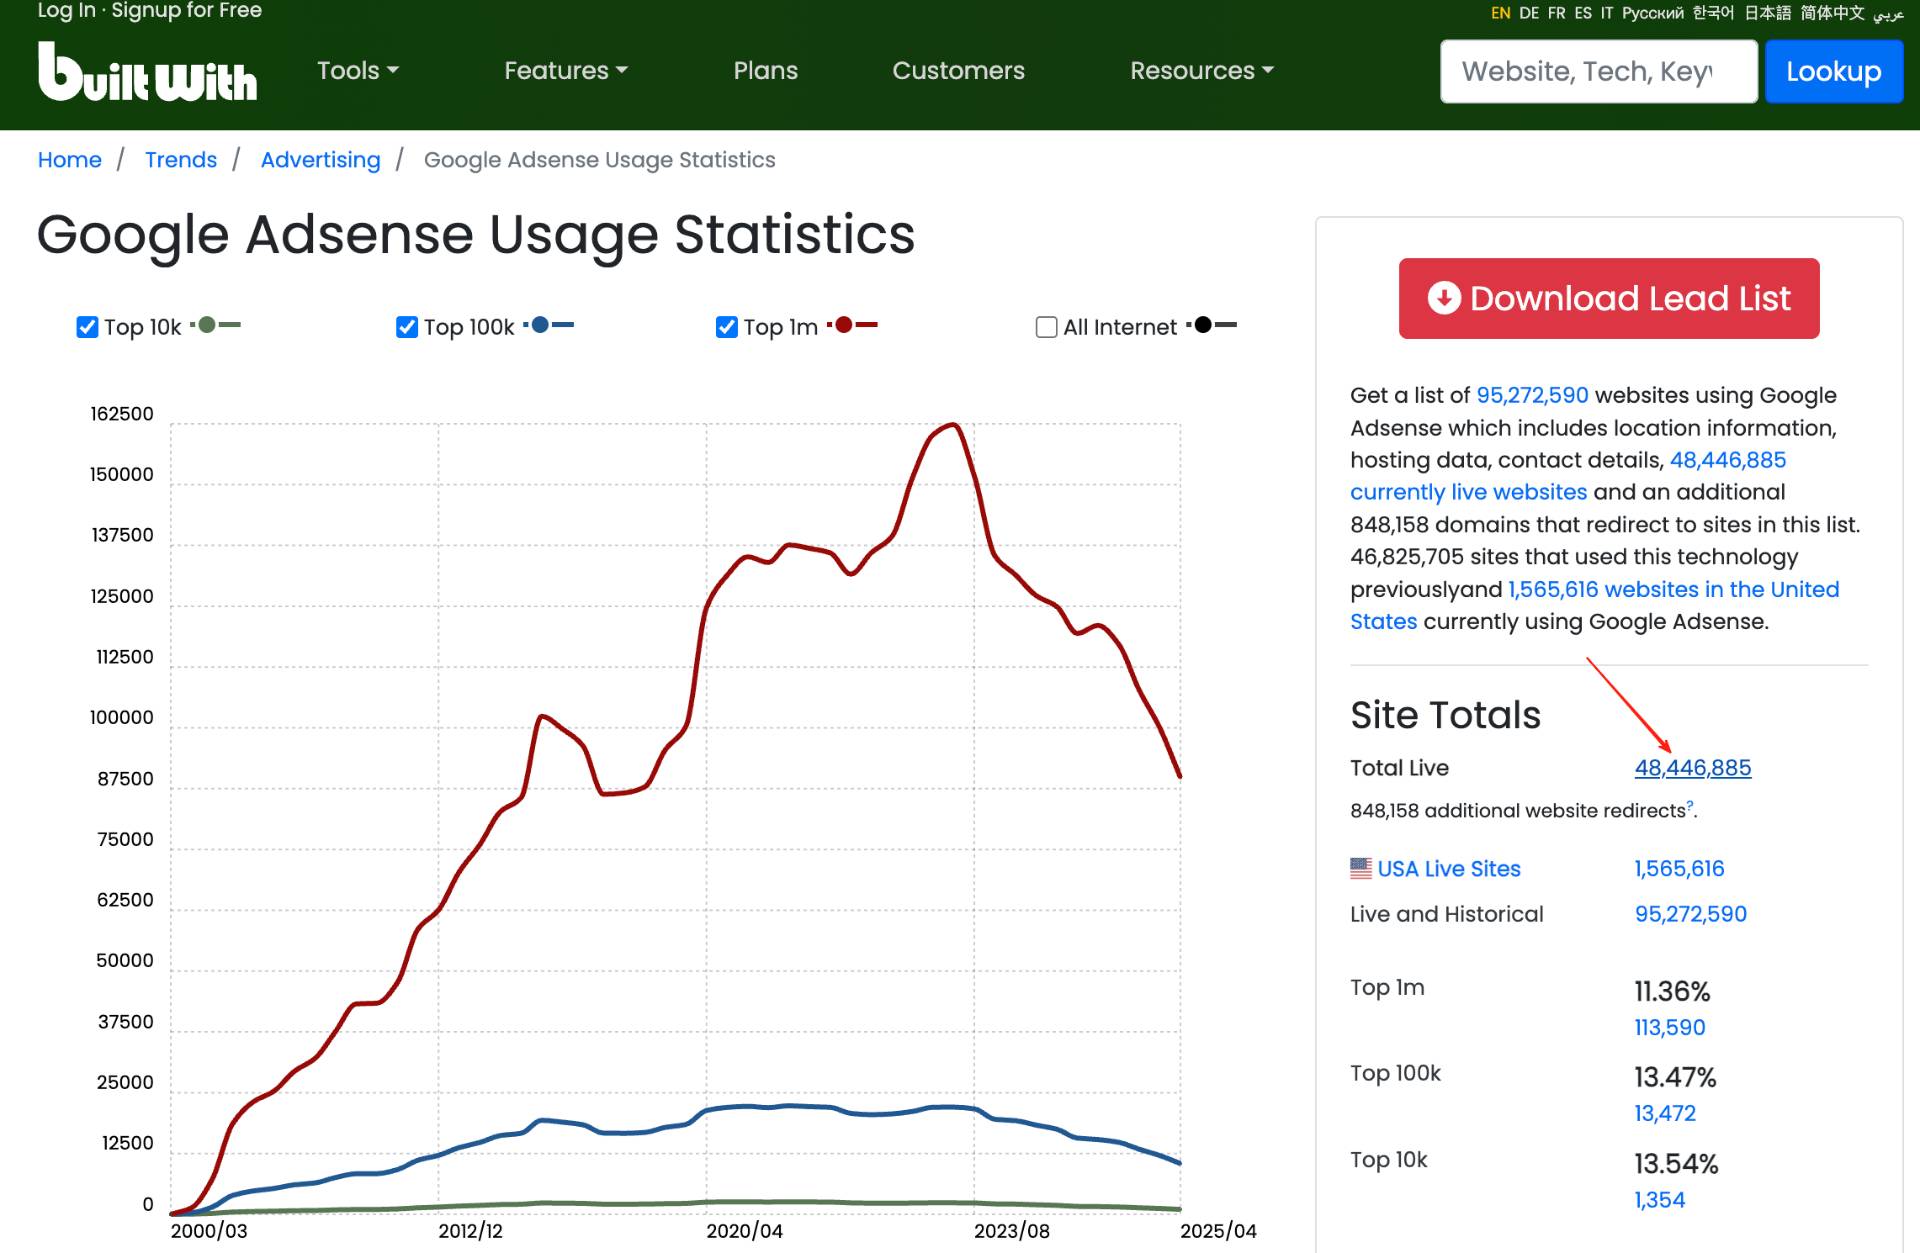Switch language to IT

pos(1607,13)
